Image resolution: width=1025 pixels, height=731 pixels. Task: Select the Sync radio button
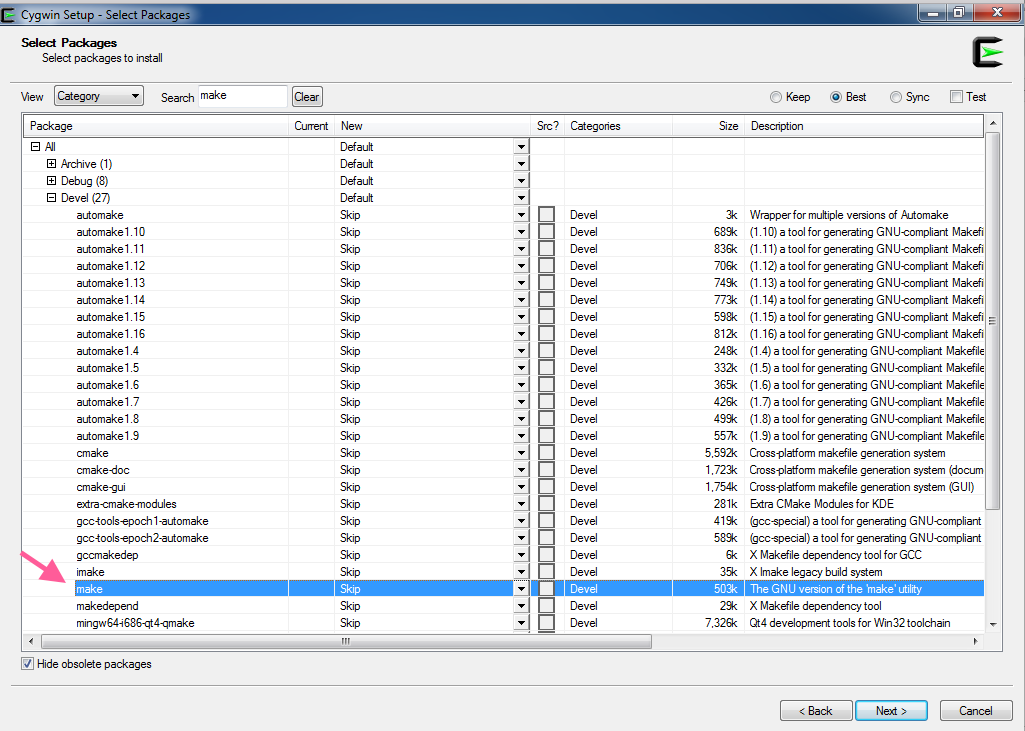click(896, 97)
